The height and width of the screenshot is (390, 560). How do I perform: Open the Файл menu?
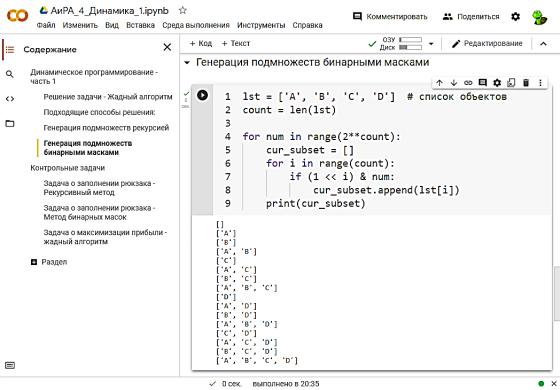[46, 25]
